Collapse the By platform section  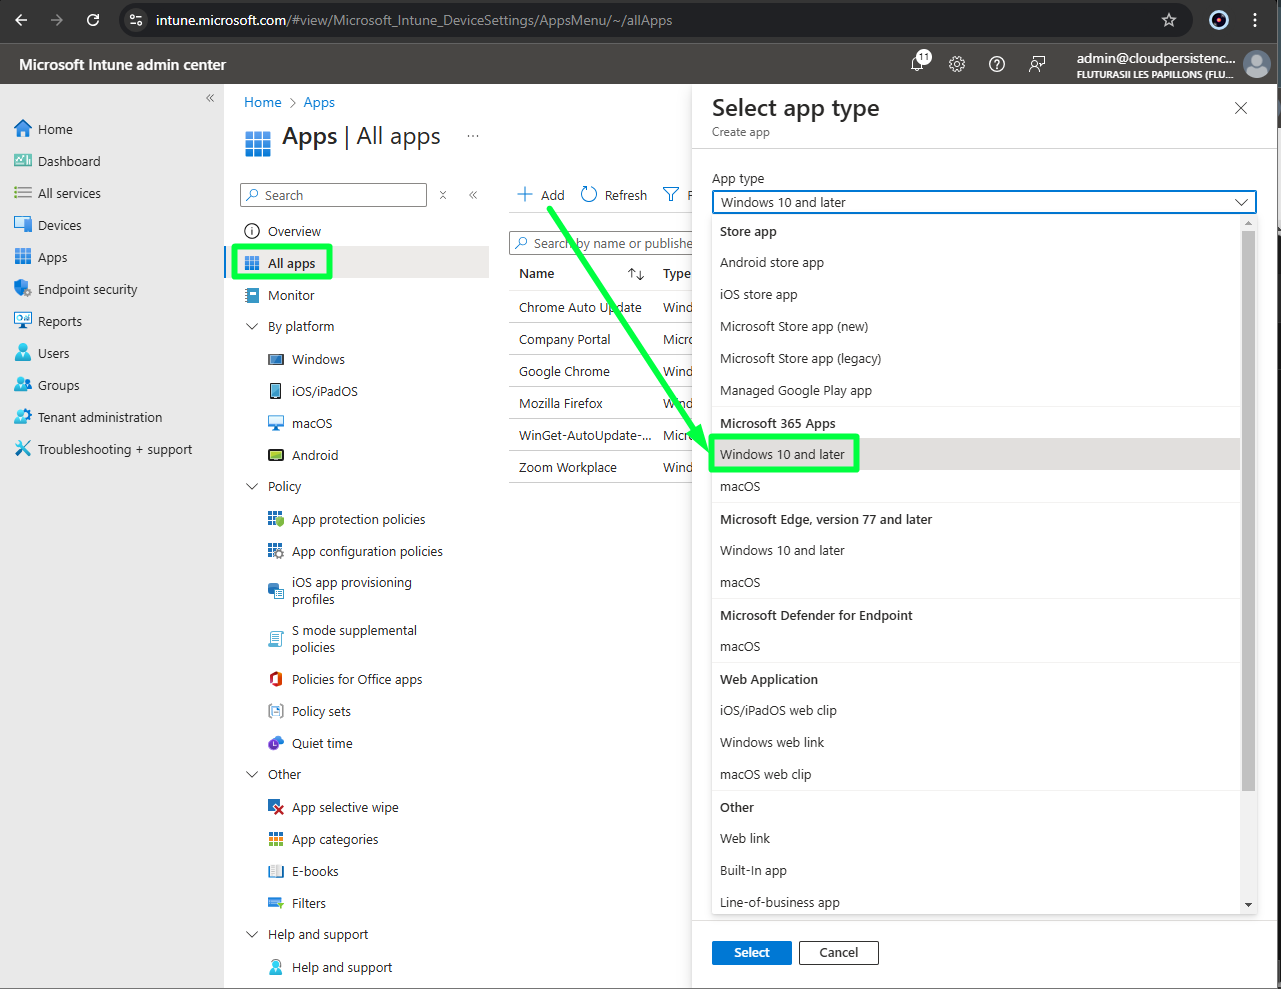click(x=252, y=327)
